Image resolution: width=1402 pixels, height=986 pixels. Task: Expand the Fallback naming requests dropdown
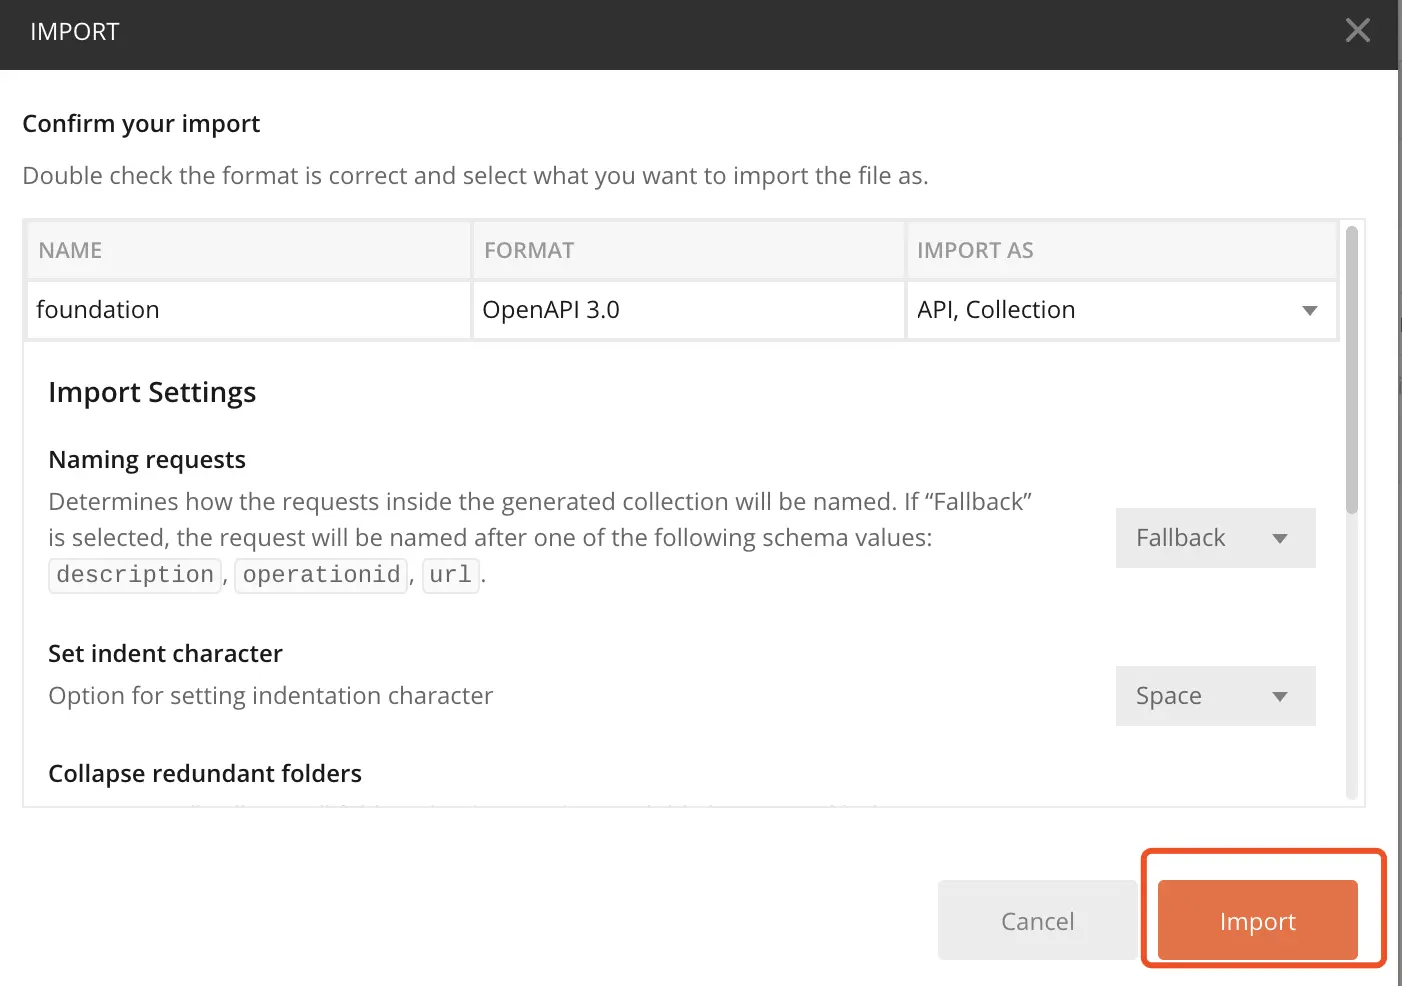click(x=1215, y=538)
